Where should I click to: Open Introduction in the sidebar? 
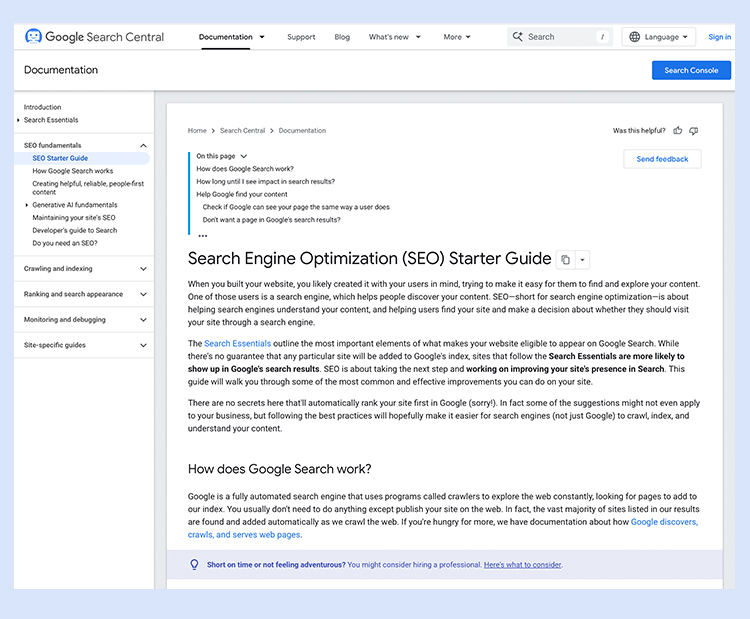tap(43, 107)
